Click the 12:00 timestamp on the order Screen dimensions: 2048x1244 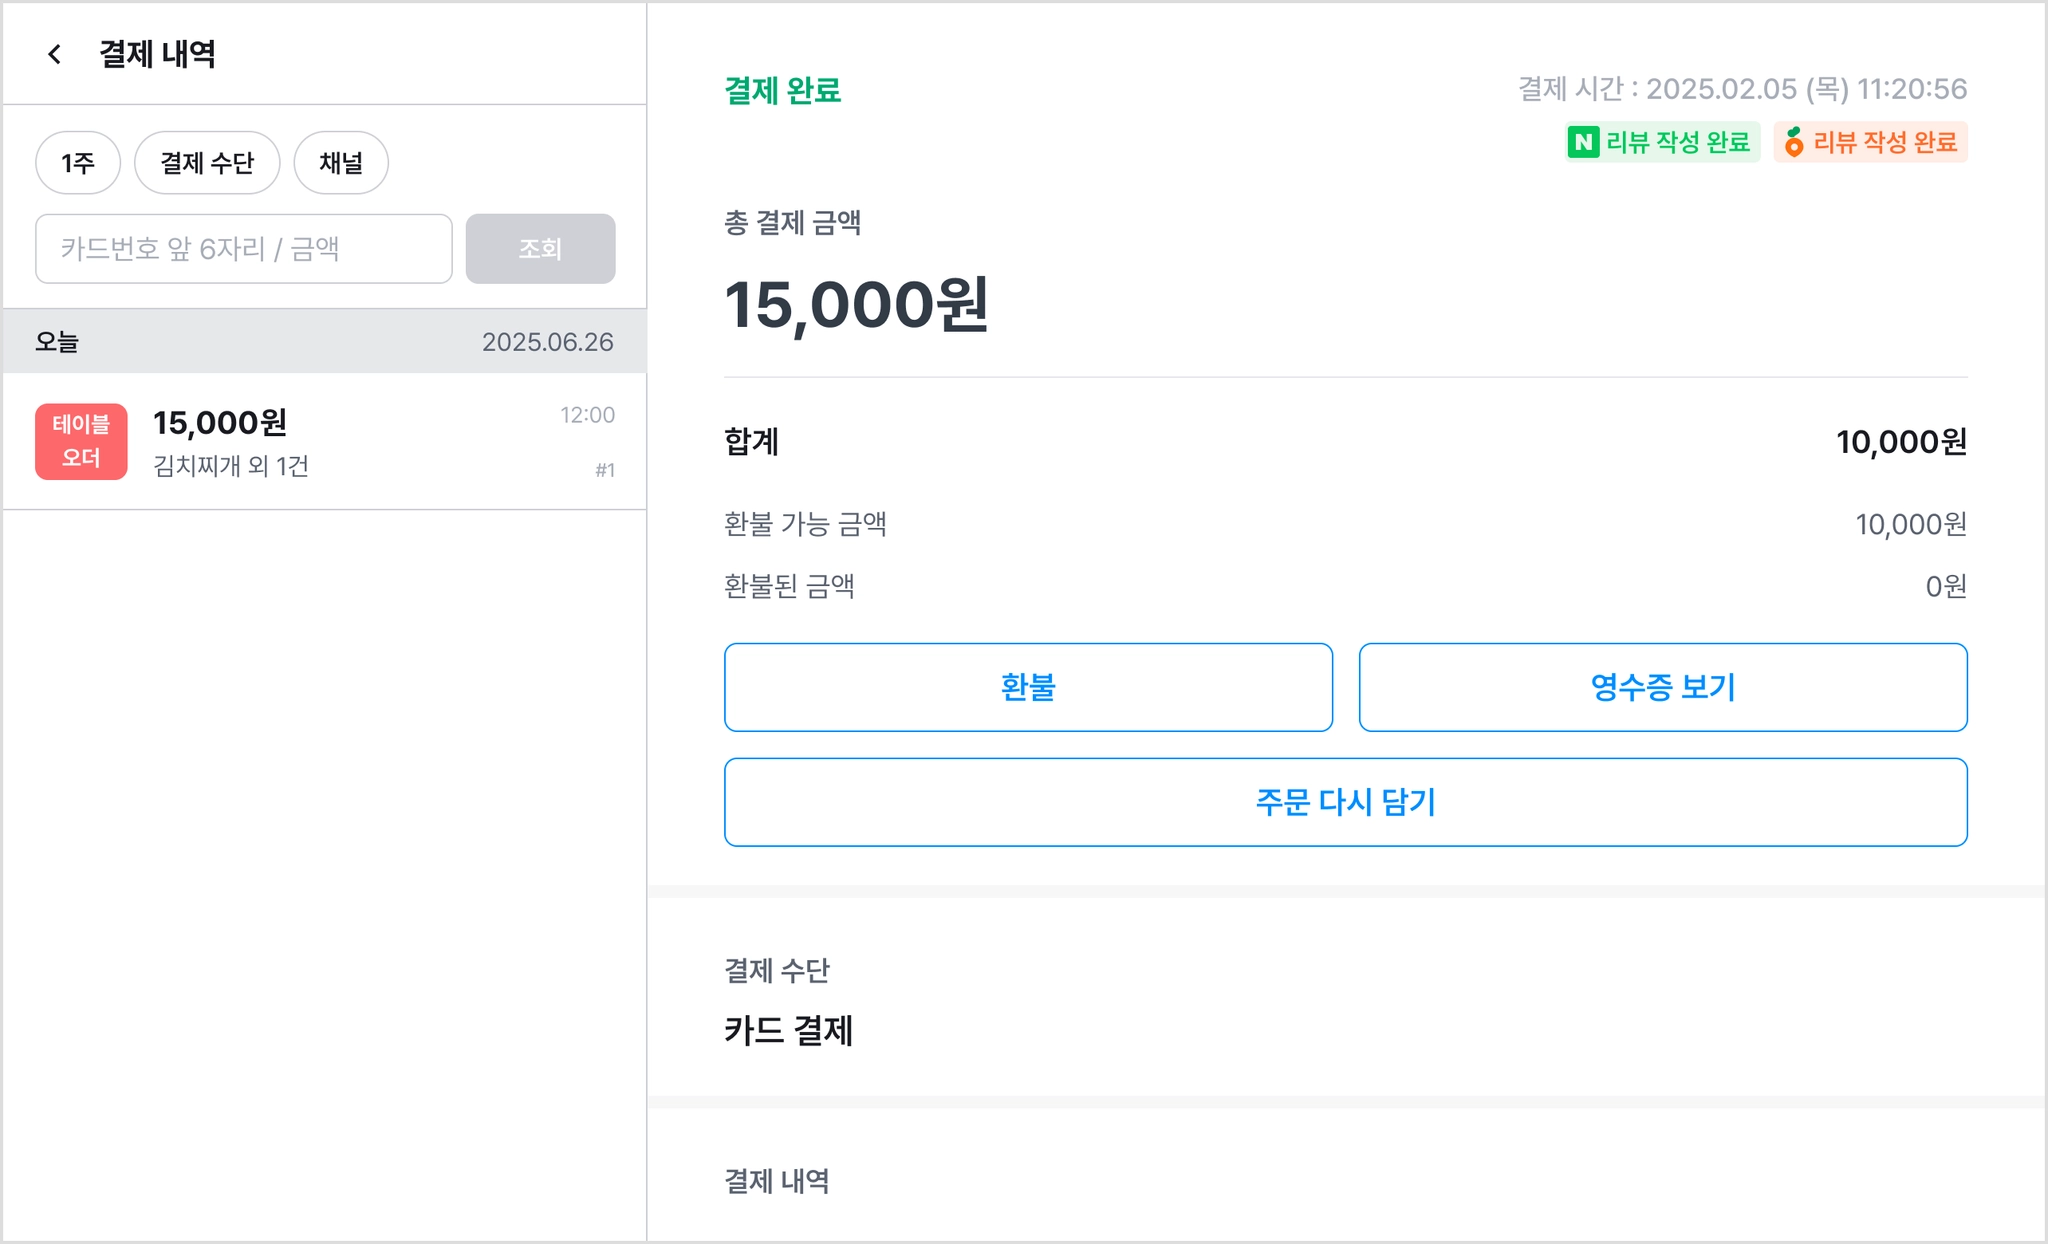(x=587, y=415)
